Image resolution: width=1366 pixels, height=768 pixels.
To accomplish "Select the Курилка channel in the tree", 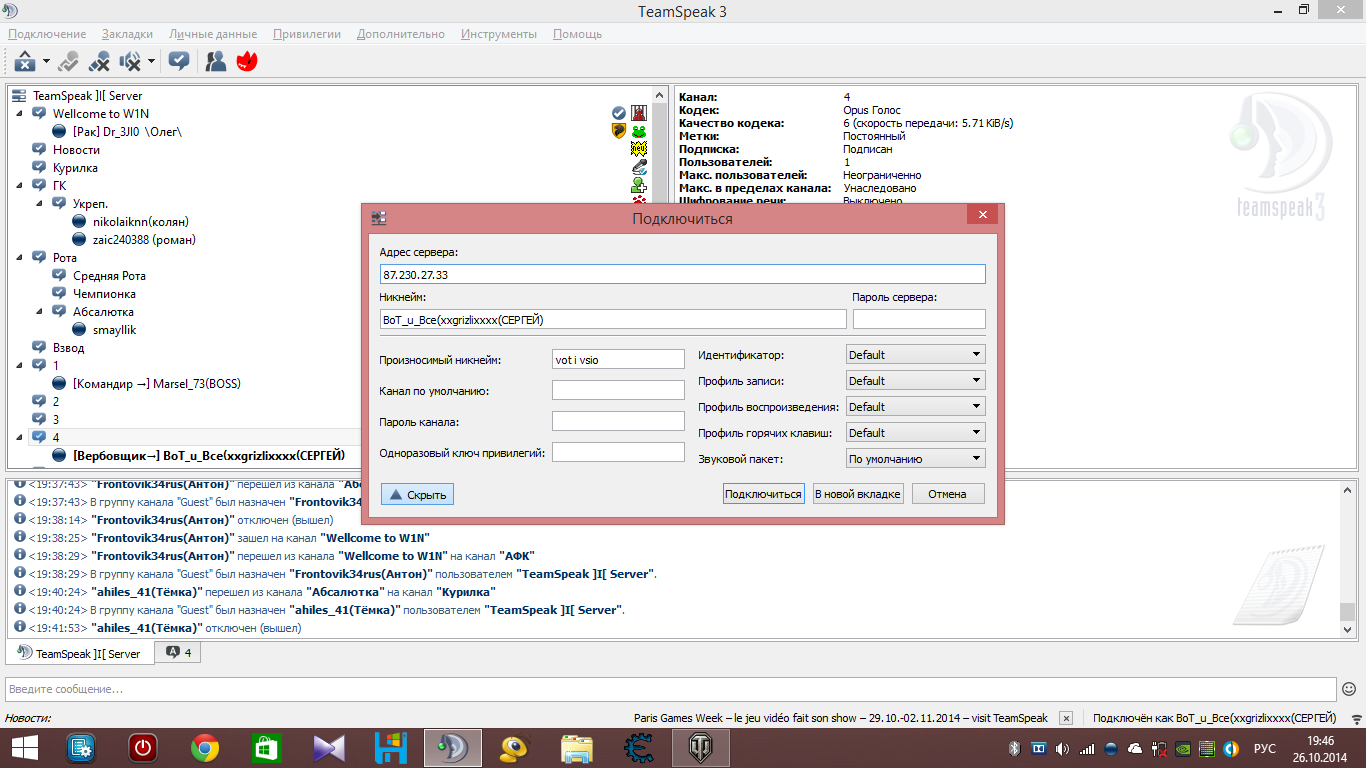I will point(75,168).
